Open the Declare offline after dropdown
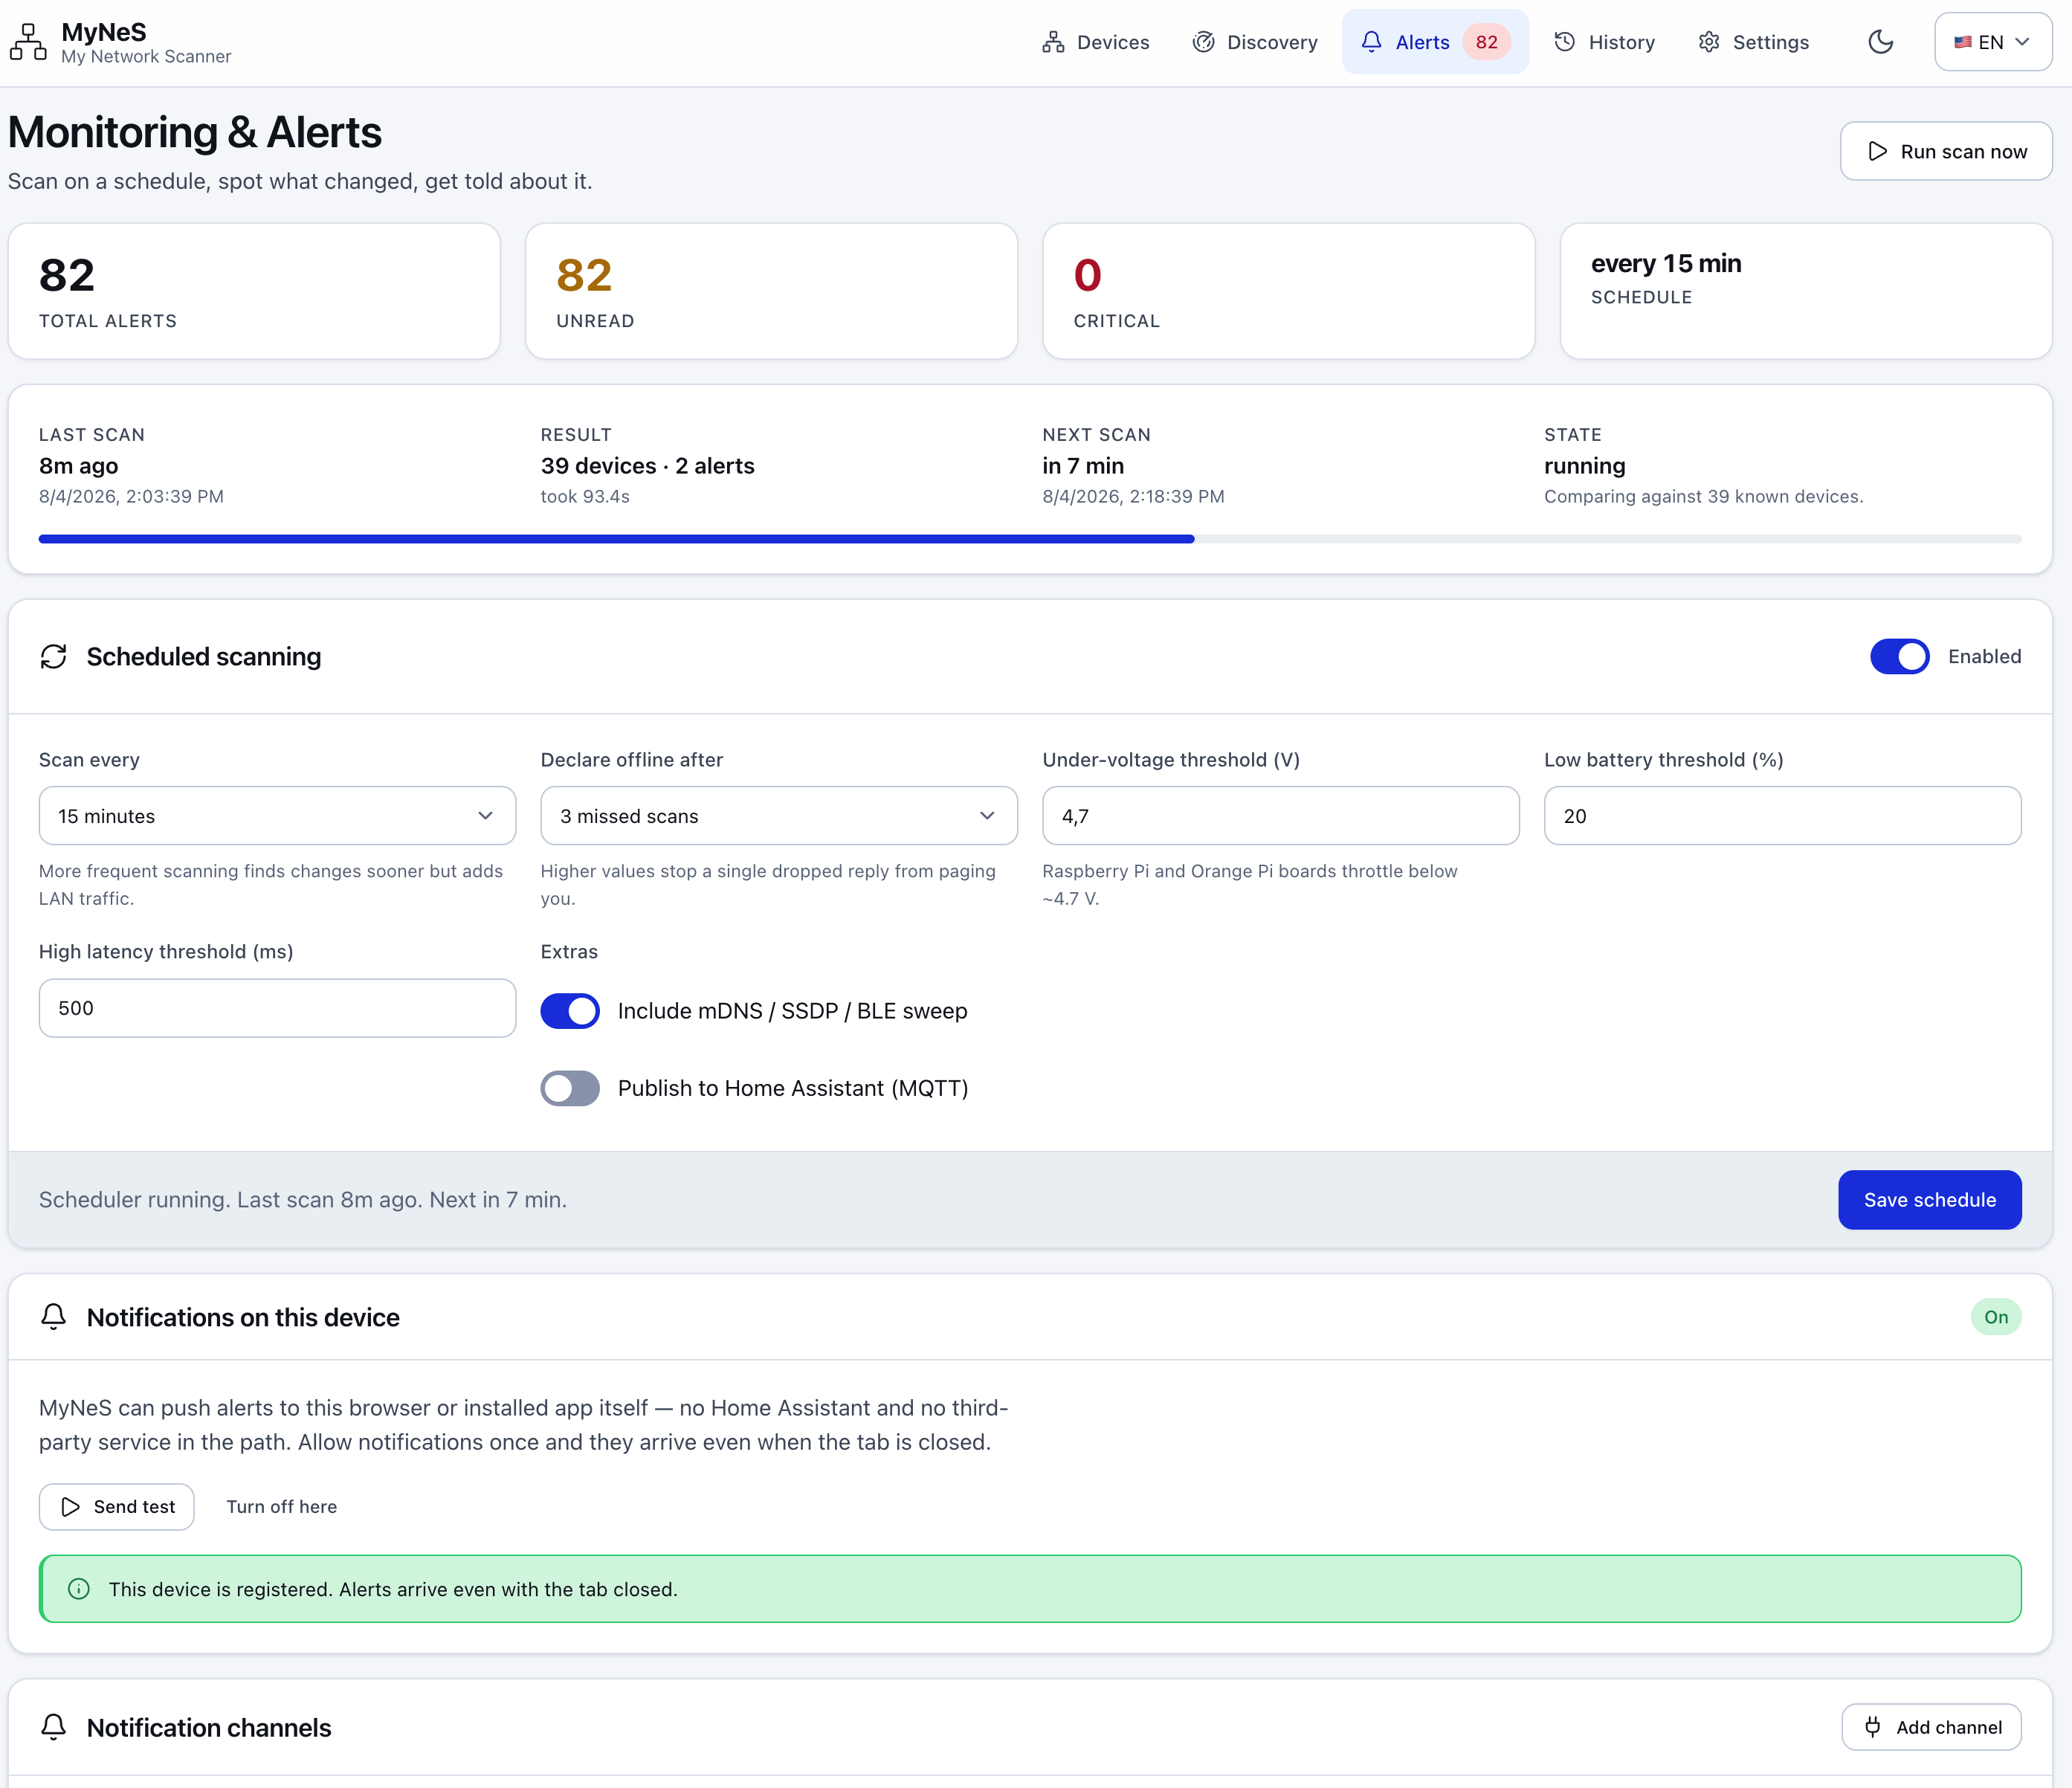This screenshot has width=2072, height=1788. click(x=779, y=816)
